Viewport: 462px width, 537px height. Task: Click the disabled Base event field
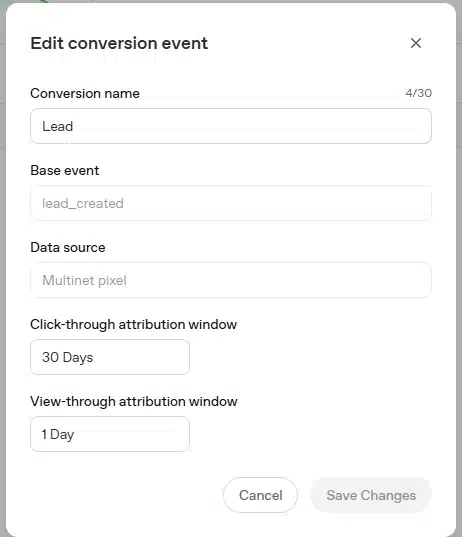click(231, 203)
